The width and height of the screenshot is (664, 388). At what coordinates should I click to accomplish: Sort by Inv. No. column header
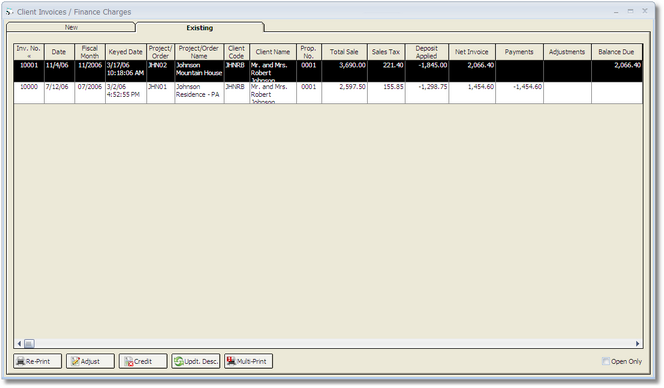click(x=29, y=52)
